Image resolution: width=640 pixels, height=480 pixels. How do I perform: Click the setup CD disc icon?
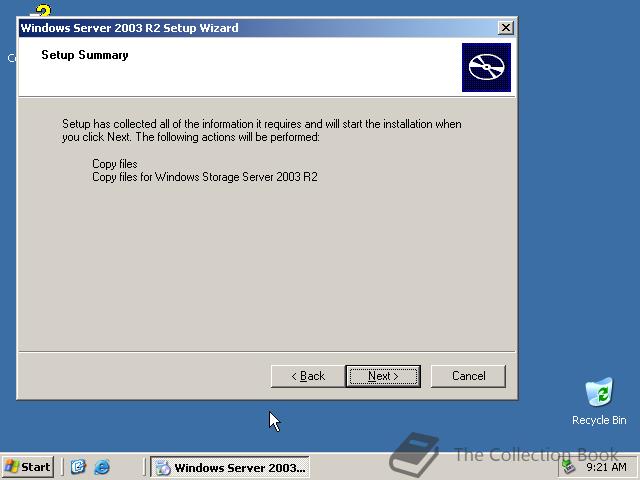click(x=486, y=67)
